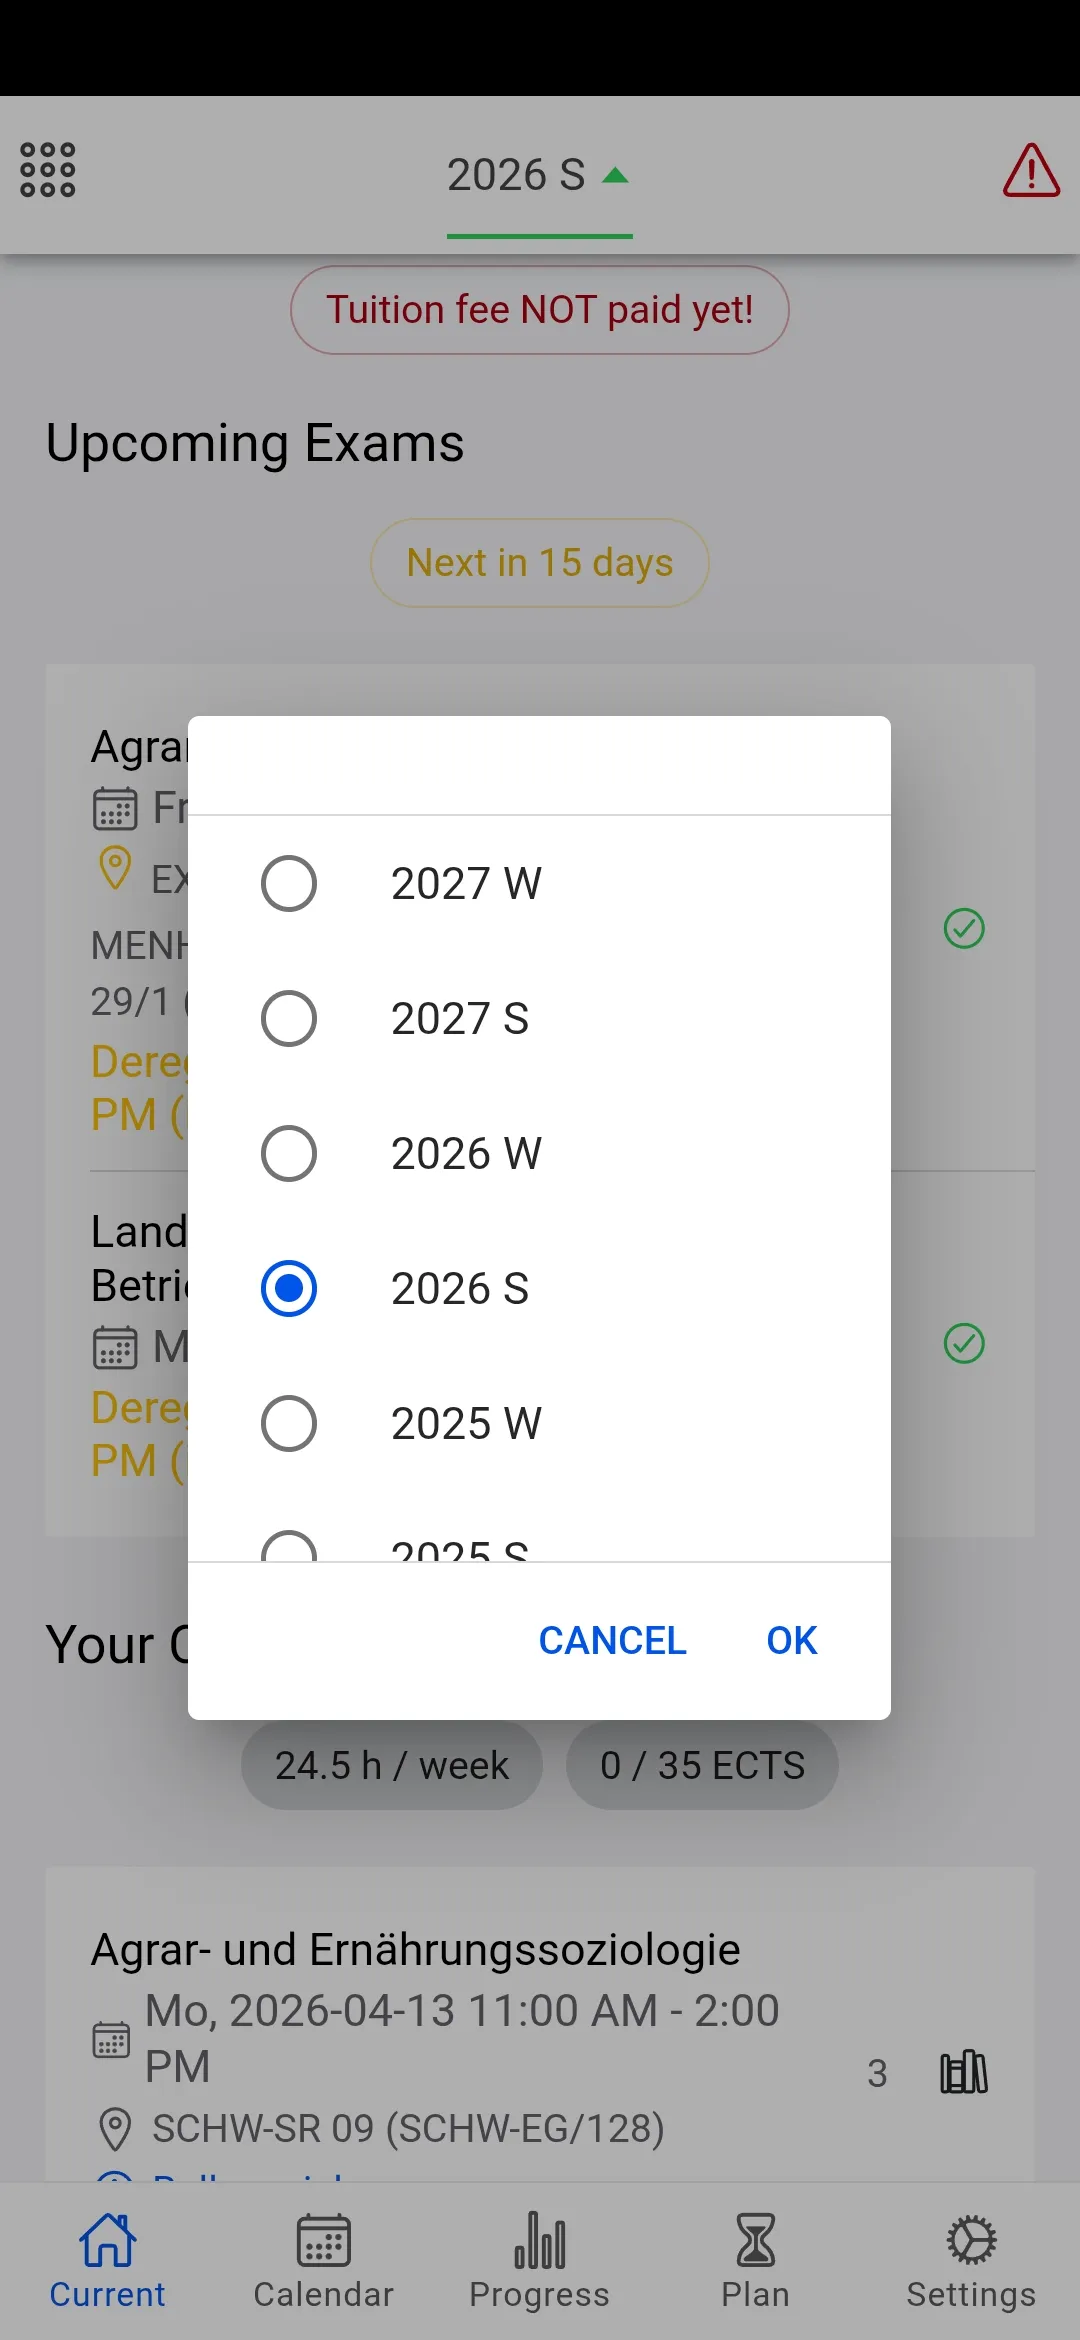Open the 2026 S semester dropdown
The image size is (1080, 2340).
(x=539, y=174)
